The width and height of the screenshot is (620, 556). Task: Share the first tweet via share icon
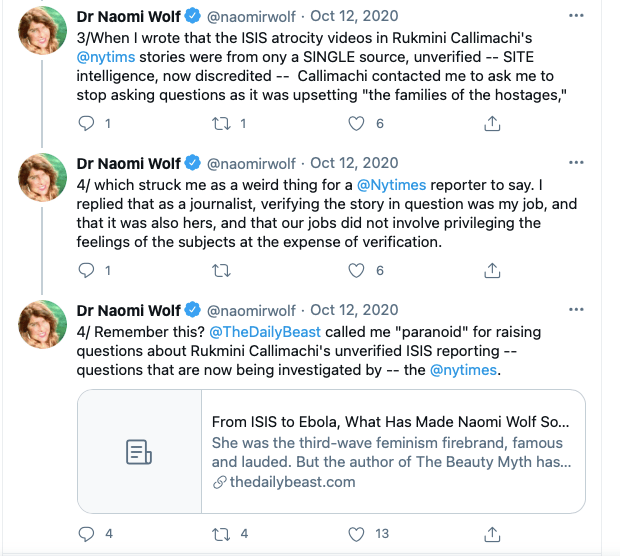click(x=492, y=124)
